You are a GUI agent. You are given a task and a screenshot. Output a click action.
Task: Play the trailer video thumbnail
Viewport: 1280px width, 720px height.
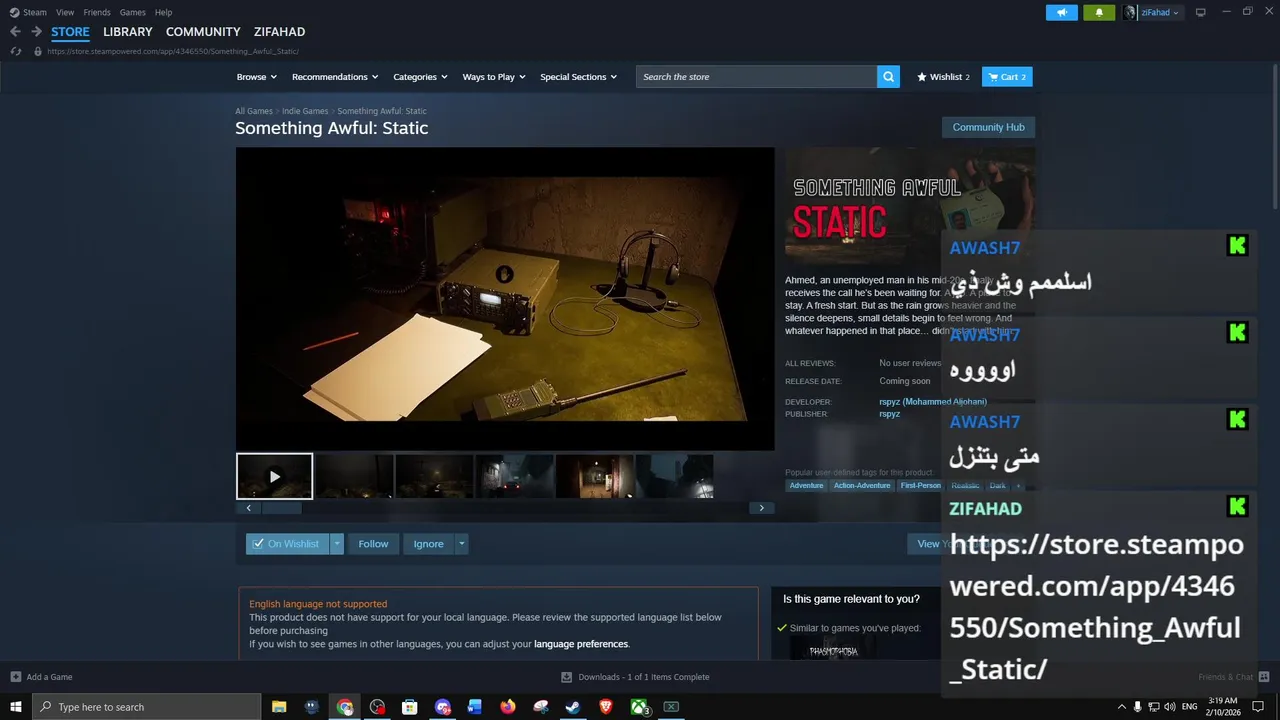click(275, 476)
